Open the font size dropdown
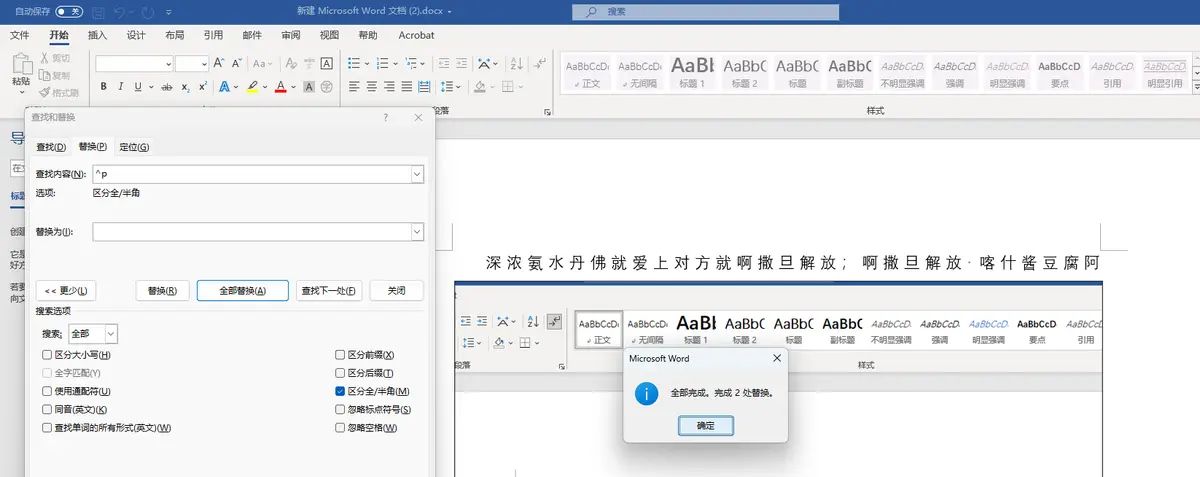The width and height of the screenshot is (1200, 477). [203, 63]
